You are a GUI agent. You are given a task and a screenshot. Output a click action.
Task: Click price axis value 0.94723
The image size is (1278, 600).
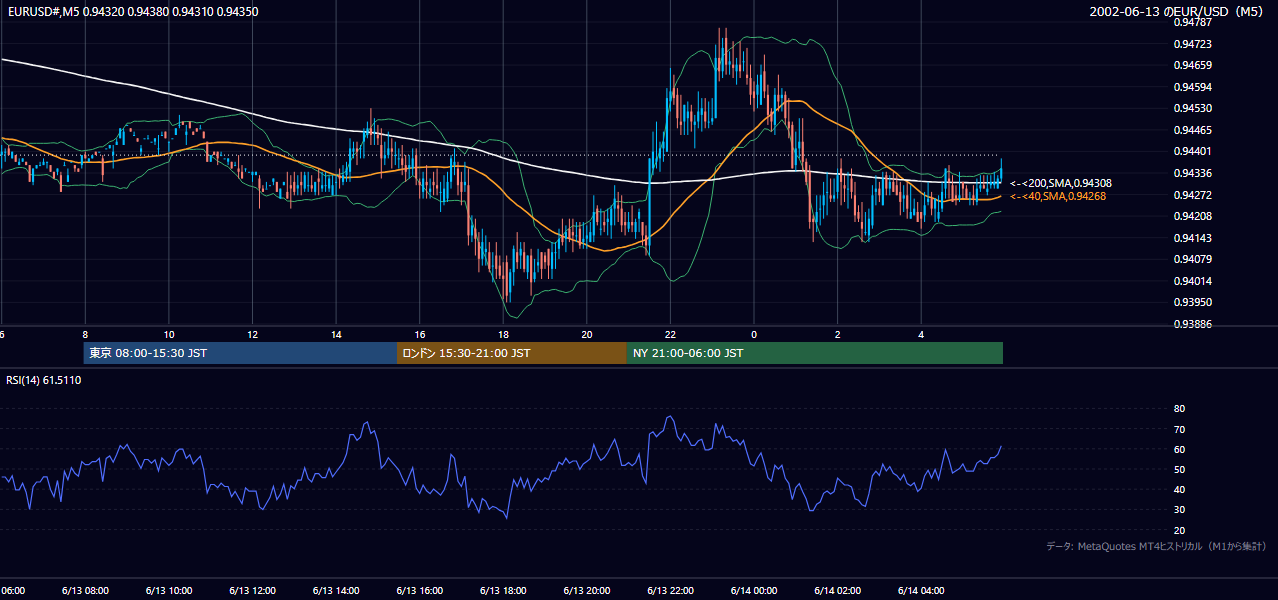pyautogui.click(x=1193, y=44)
